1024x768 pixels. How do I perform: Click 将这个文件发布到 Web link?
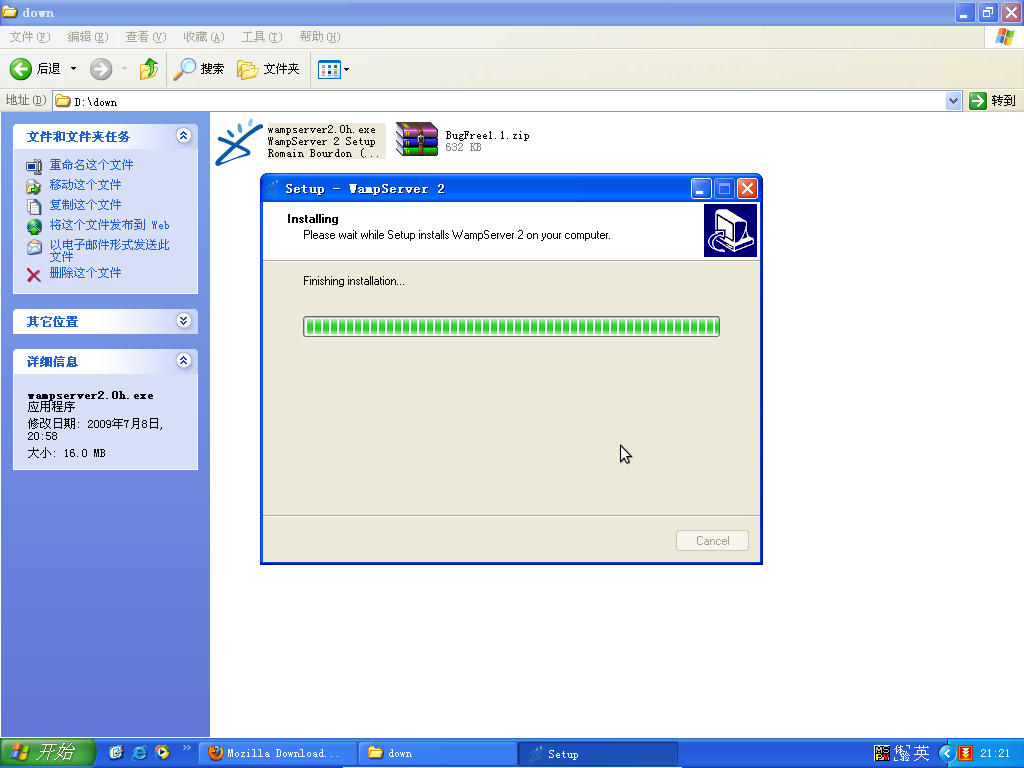click(110, 225)
